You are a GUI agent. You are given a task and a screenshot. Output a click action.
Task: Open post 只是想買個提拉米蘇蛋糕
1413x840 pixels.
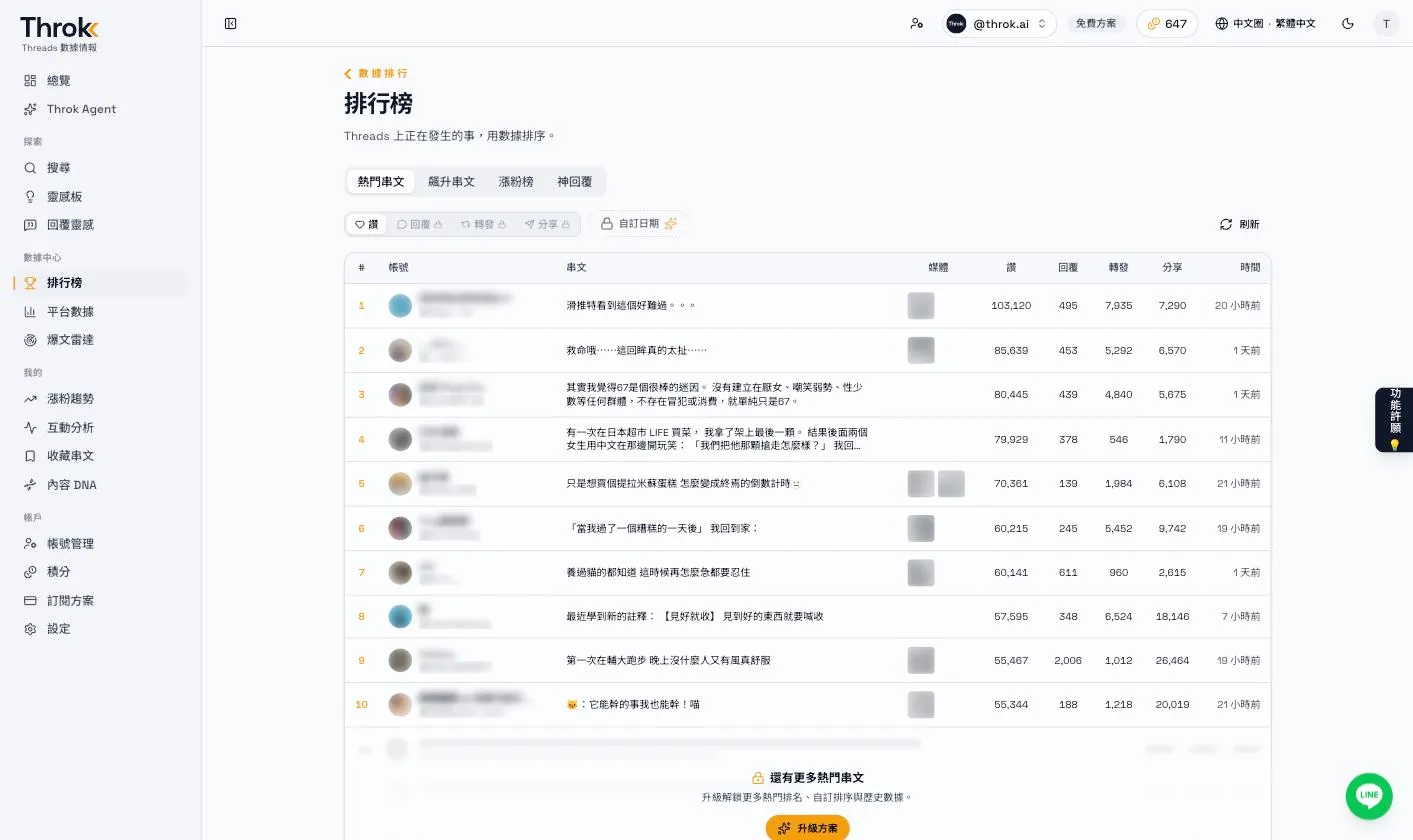click(x=684, y=484)
